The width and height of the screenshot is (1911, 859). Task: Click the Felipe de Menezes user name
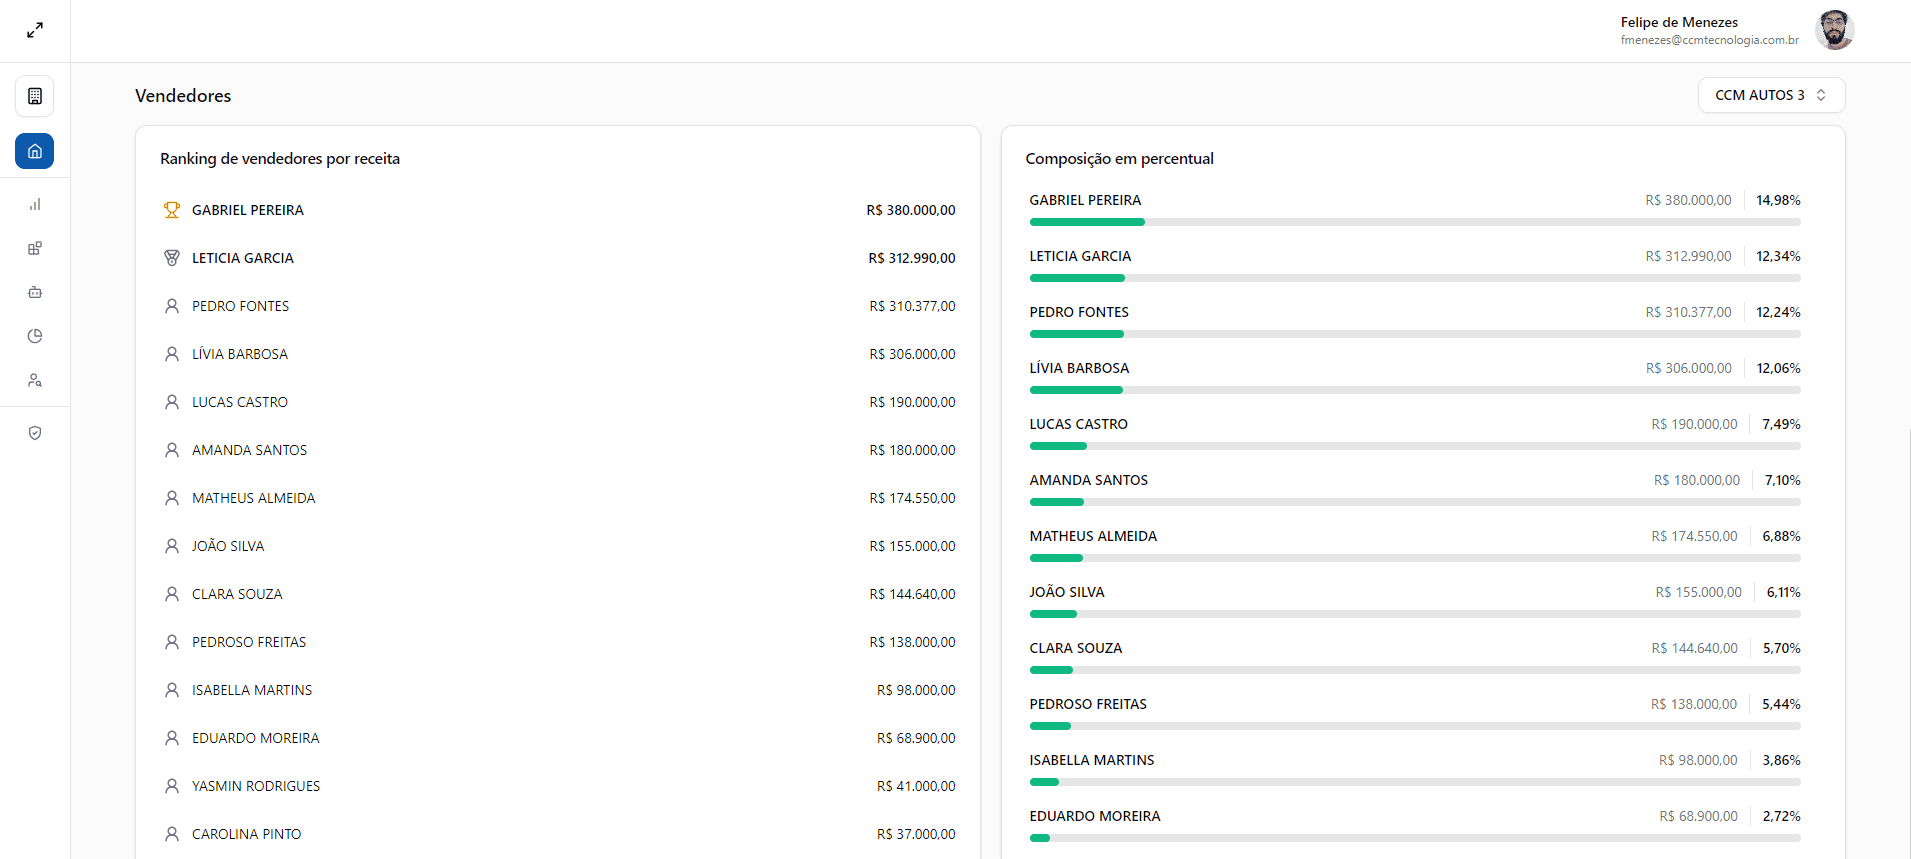(x=1679, y=22)
